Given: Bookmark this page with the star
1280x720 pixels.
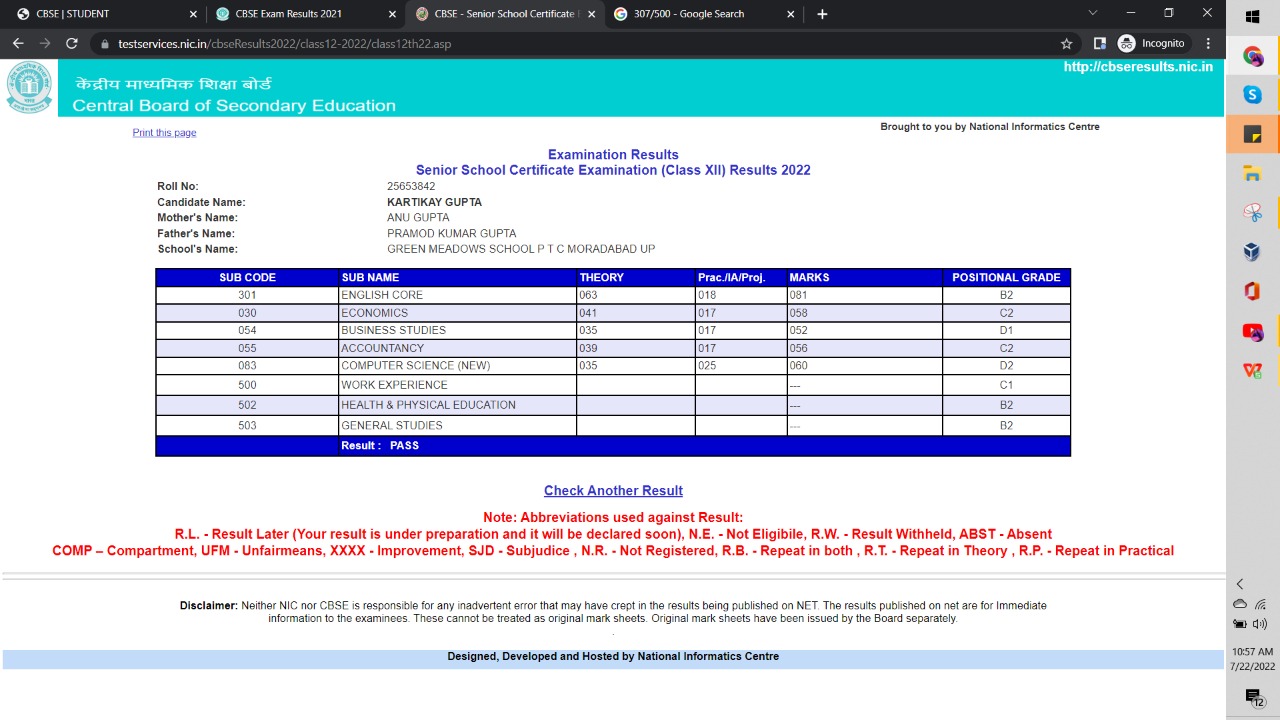Looking at the screenshot, I should tap(1066, 44).
